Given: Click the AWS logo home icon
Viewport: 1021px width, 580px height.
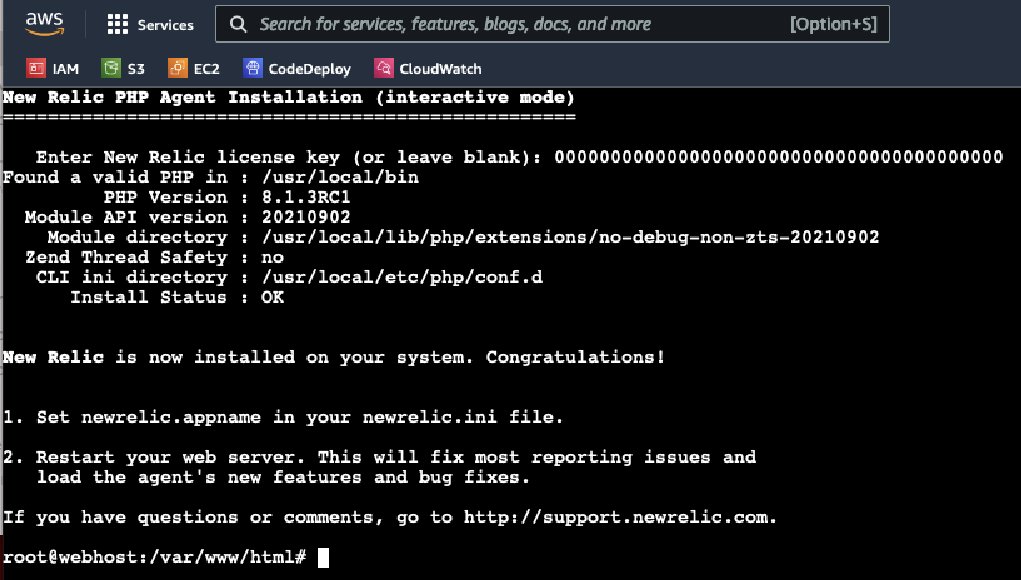Looking at the screenshot, I should click(x=44, y=24).
